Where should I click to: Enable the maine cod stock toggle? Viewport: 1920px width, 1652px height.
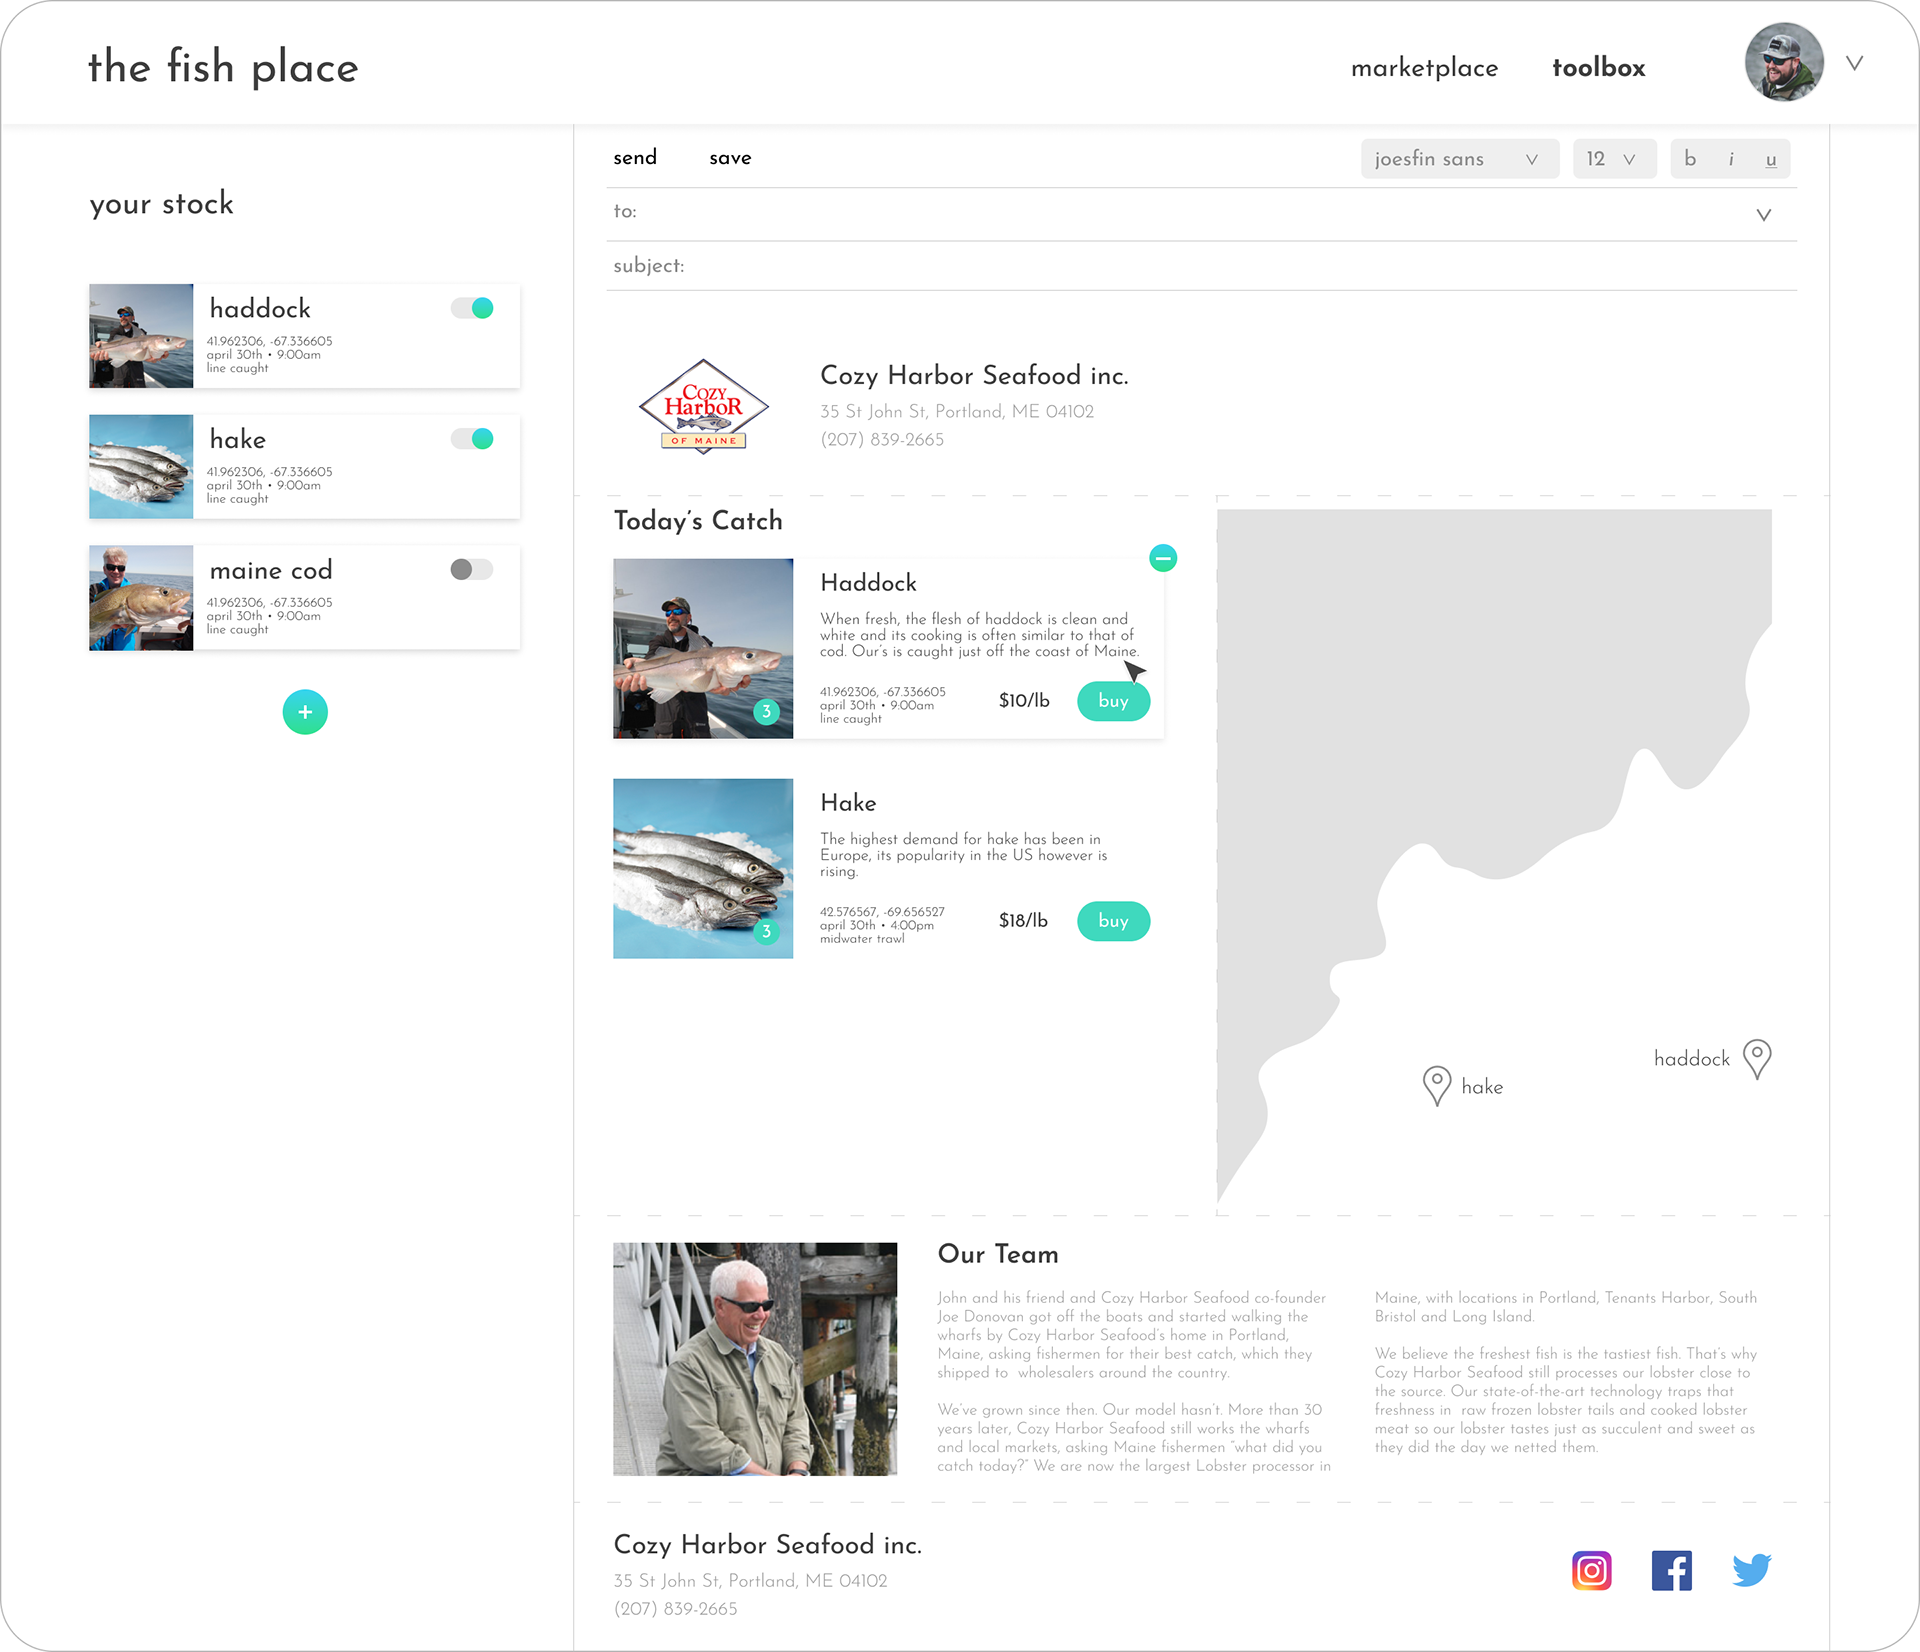[x=472, y=570]
